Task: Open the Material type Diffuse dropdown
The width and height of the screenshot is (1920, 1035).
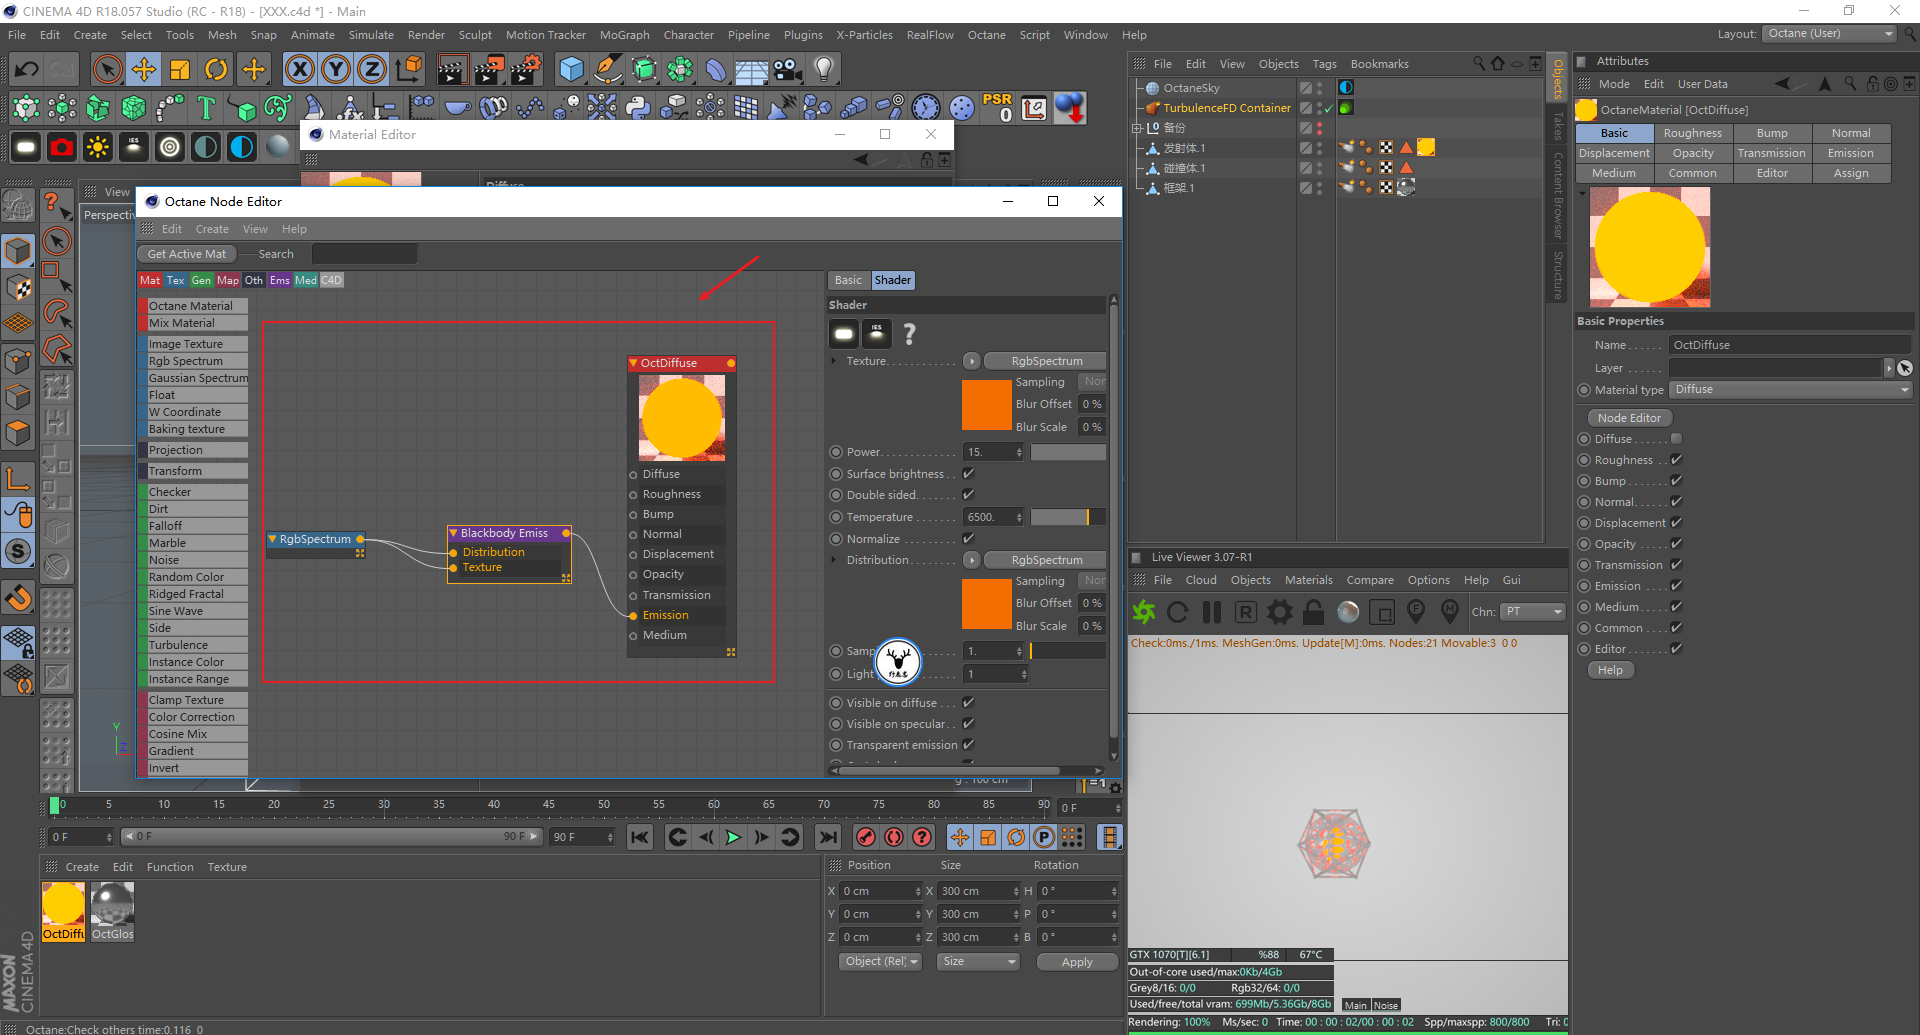Action: pos(1791,389)
